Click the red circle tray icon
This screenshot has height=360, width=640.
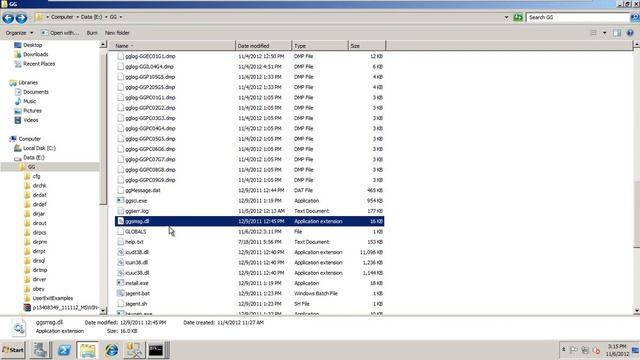coord(596,350)
